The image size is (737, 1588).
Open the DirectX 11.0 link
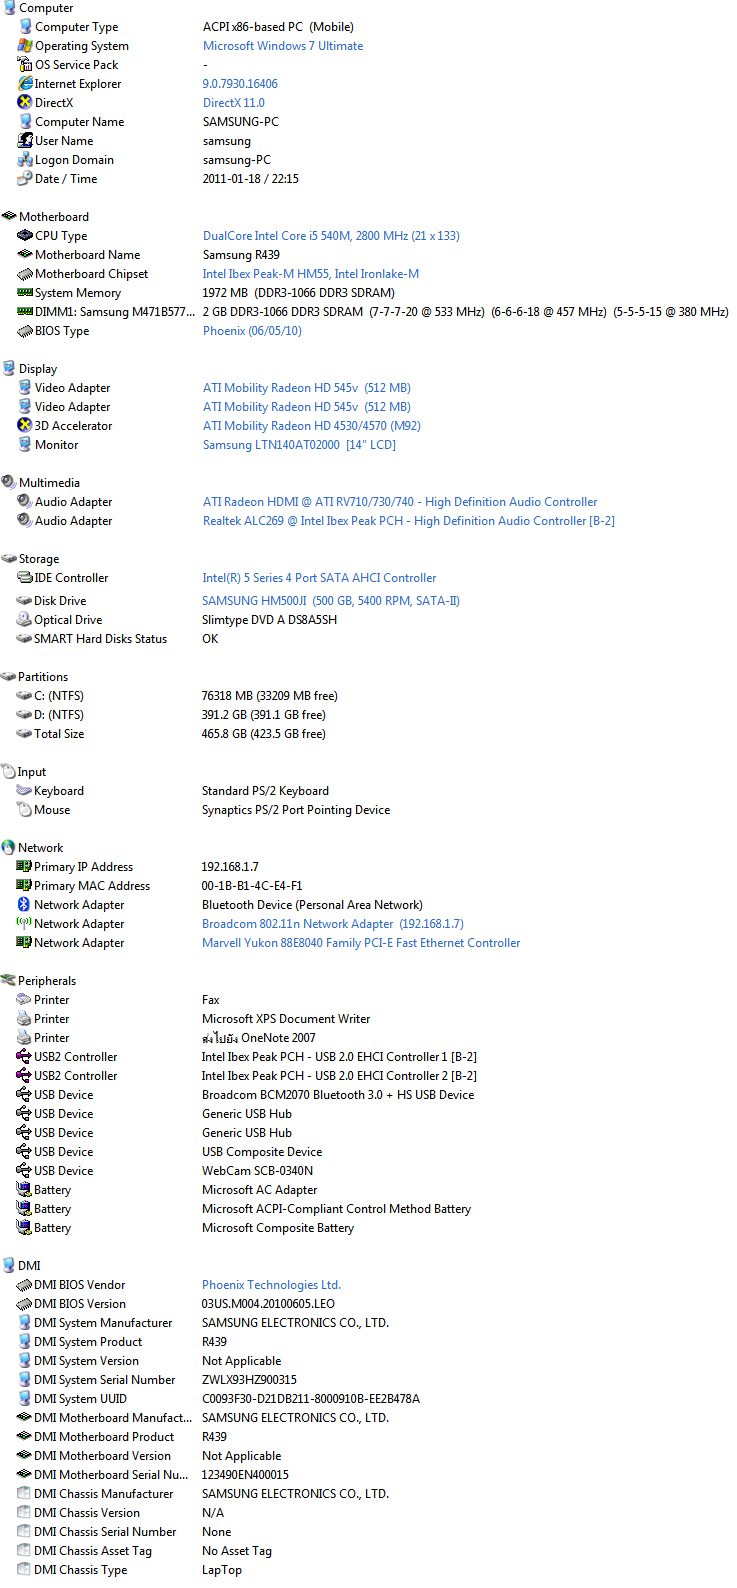click(x=234, y=103)
